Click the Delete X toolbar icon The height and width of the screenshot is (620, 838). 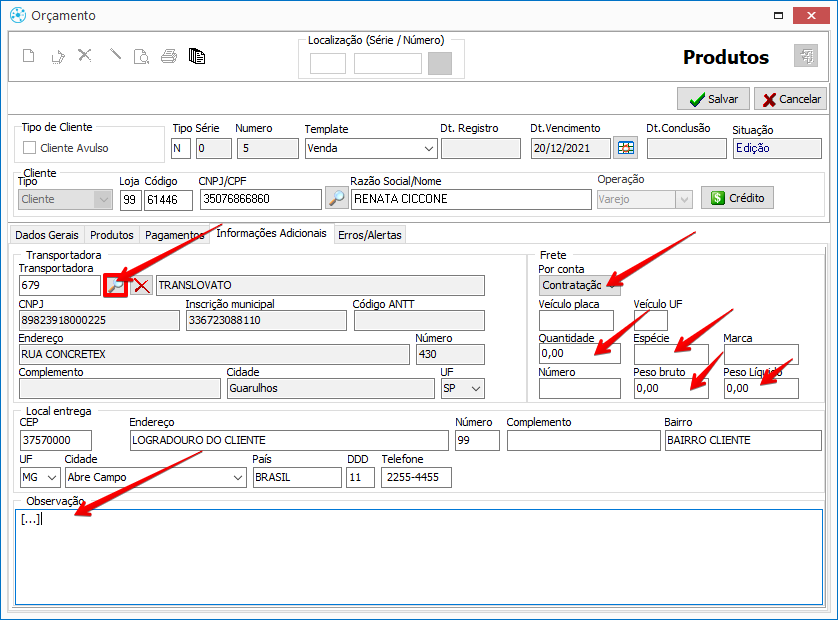(85, 55)
